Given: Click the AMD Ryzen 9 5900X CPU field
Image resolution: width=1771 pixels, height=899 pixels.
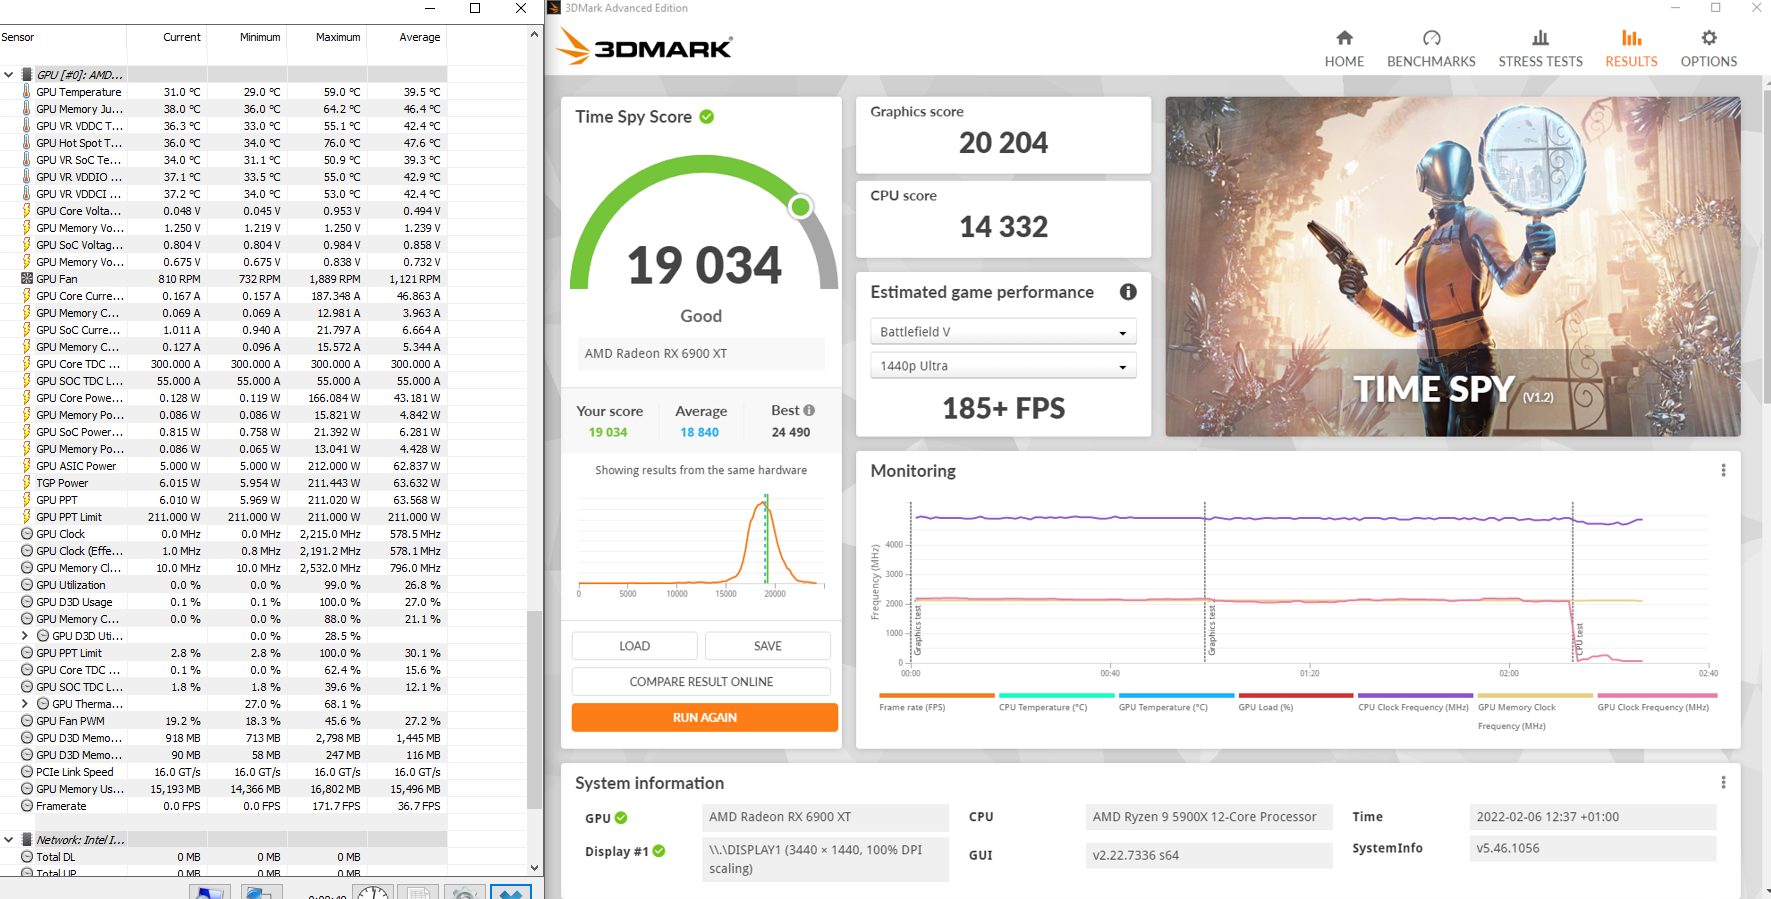Looking at the screenshot, I should tap(1209, 818).
